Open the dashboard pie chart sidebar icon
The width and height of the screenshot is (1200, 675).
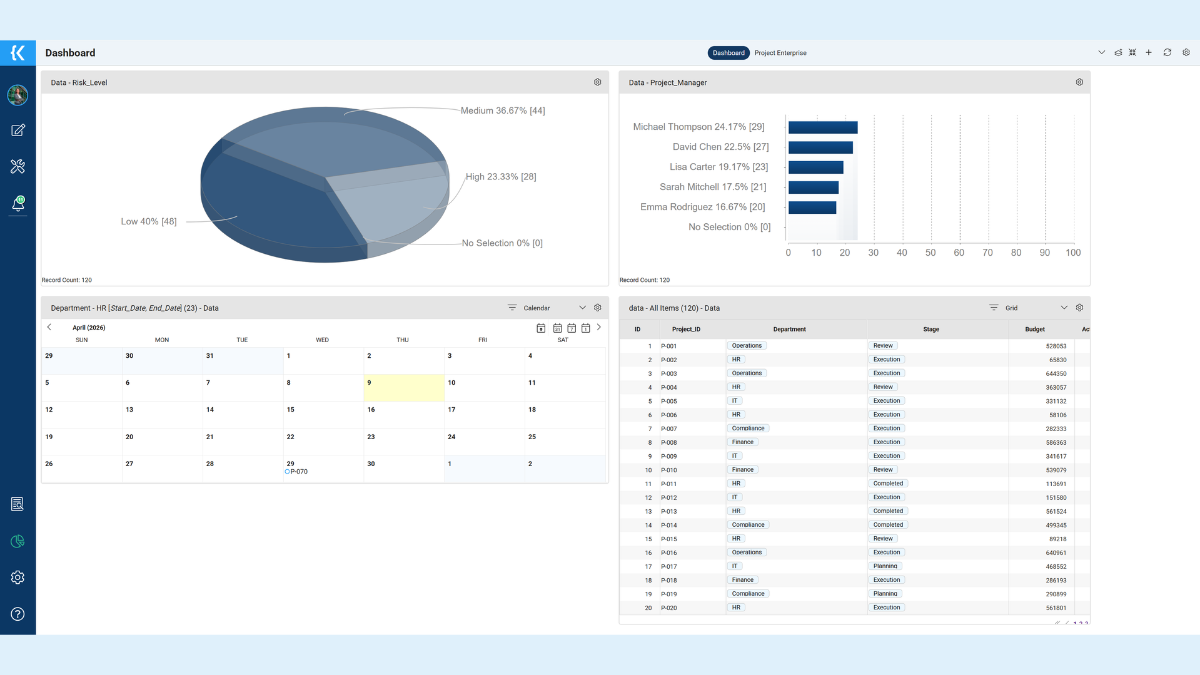[17, 541]
